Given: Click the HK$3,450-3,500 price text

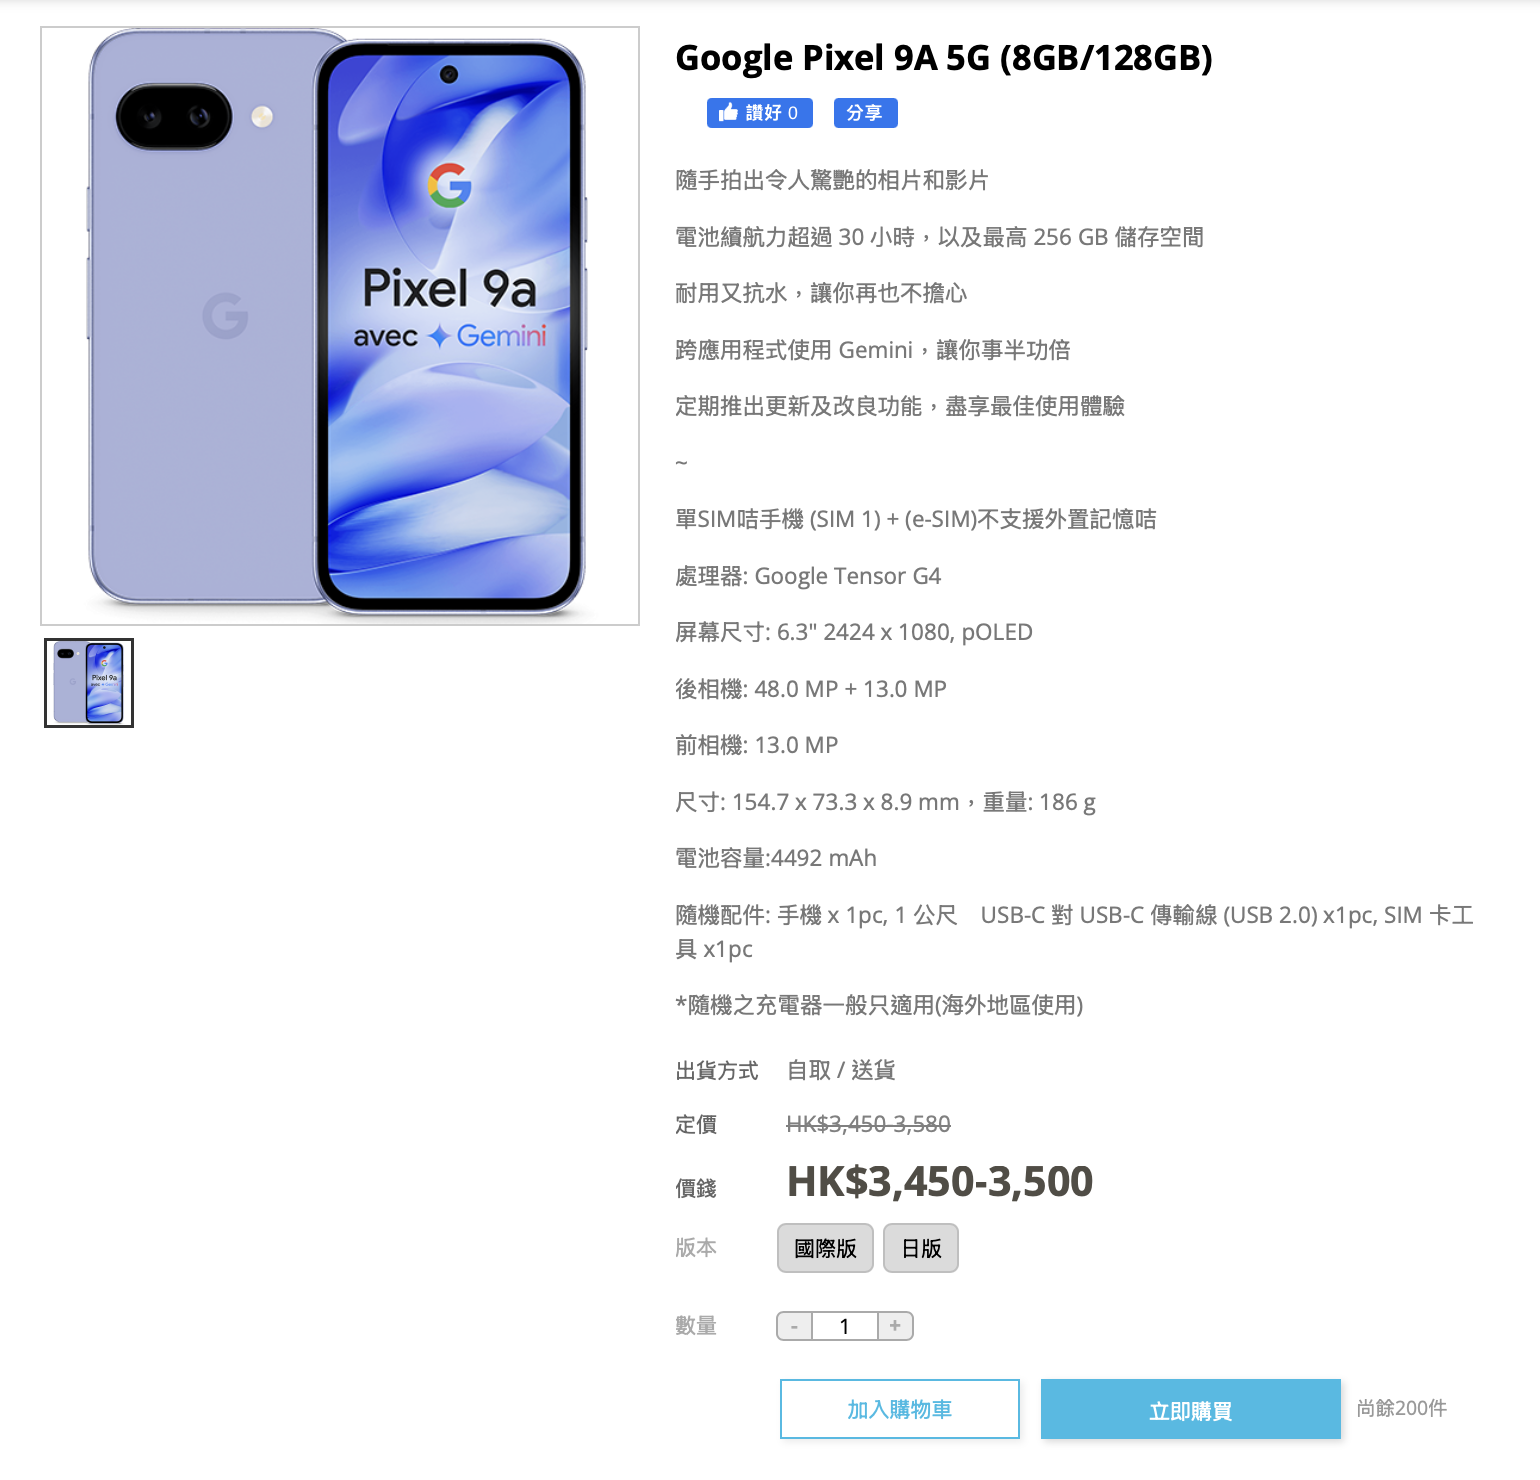Looking at the screenshot, I should [x=940, y=1182].
